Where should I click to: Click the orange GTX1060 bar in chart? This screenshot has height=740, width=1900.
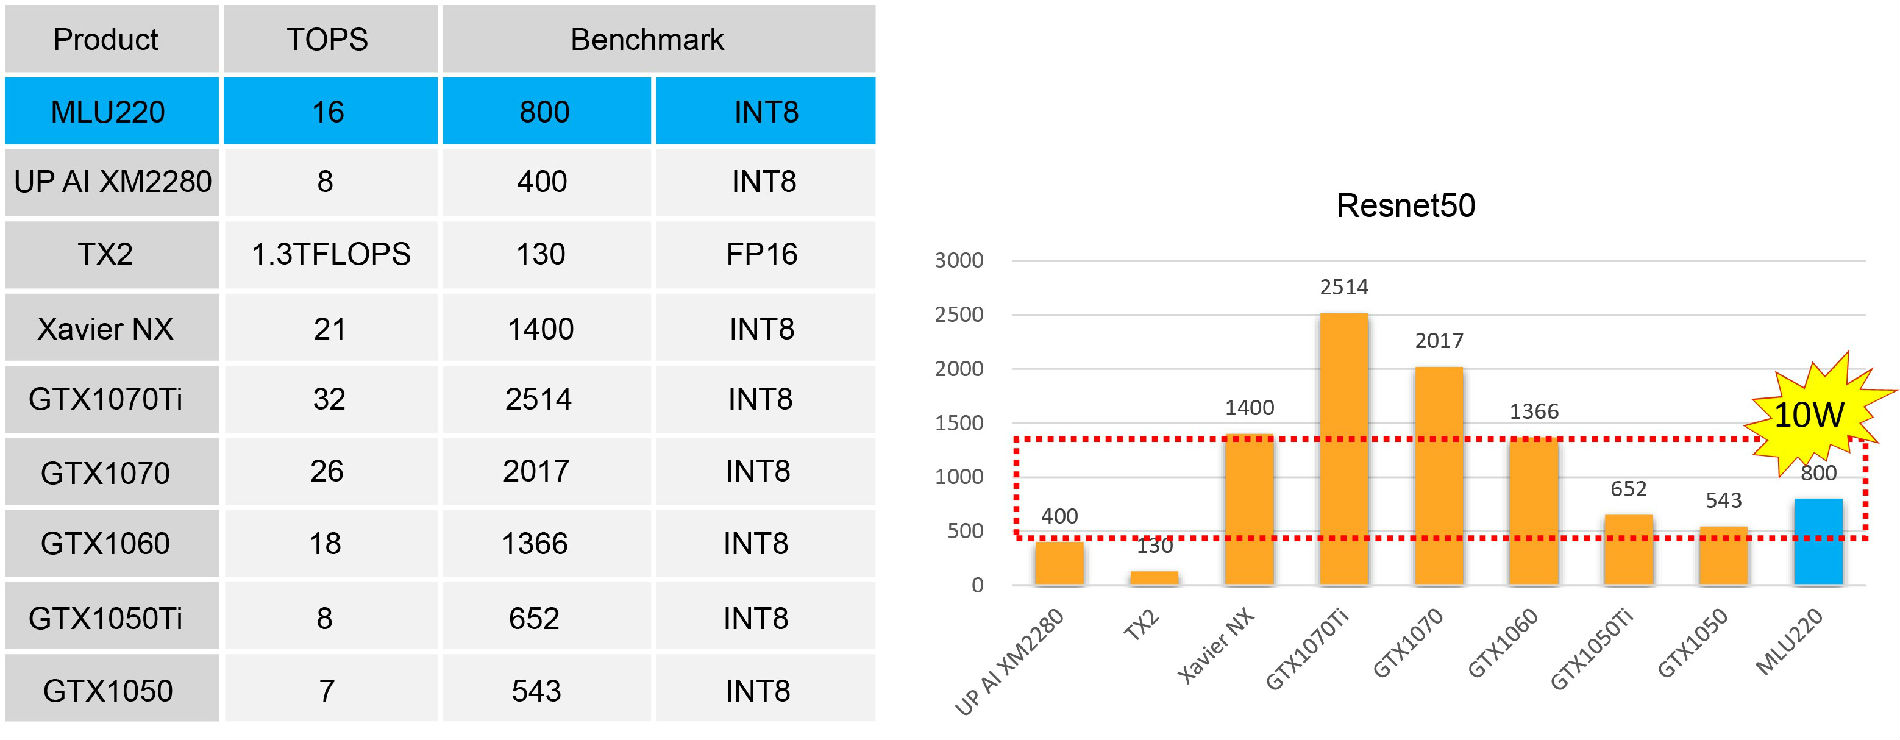coord(1533,511)
